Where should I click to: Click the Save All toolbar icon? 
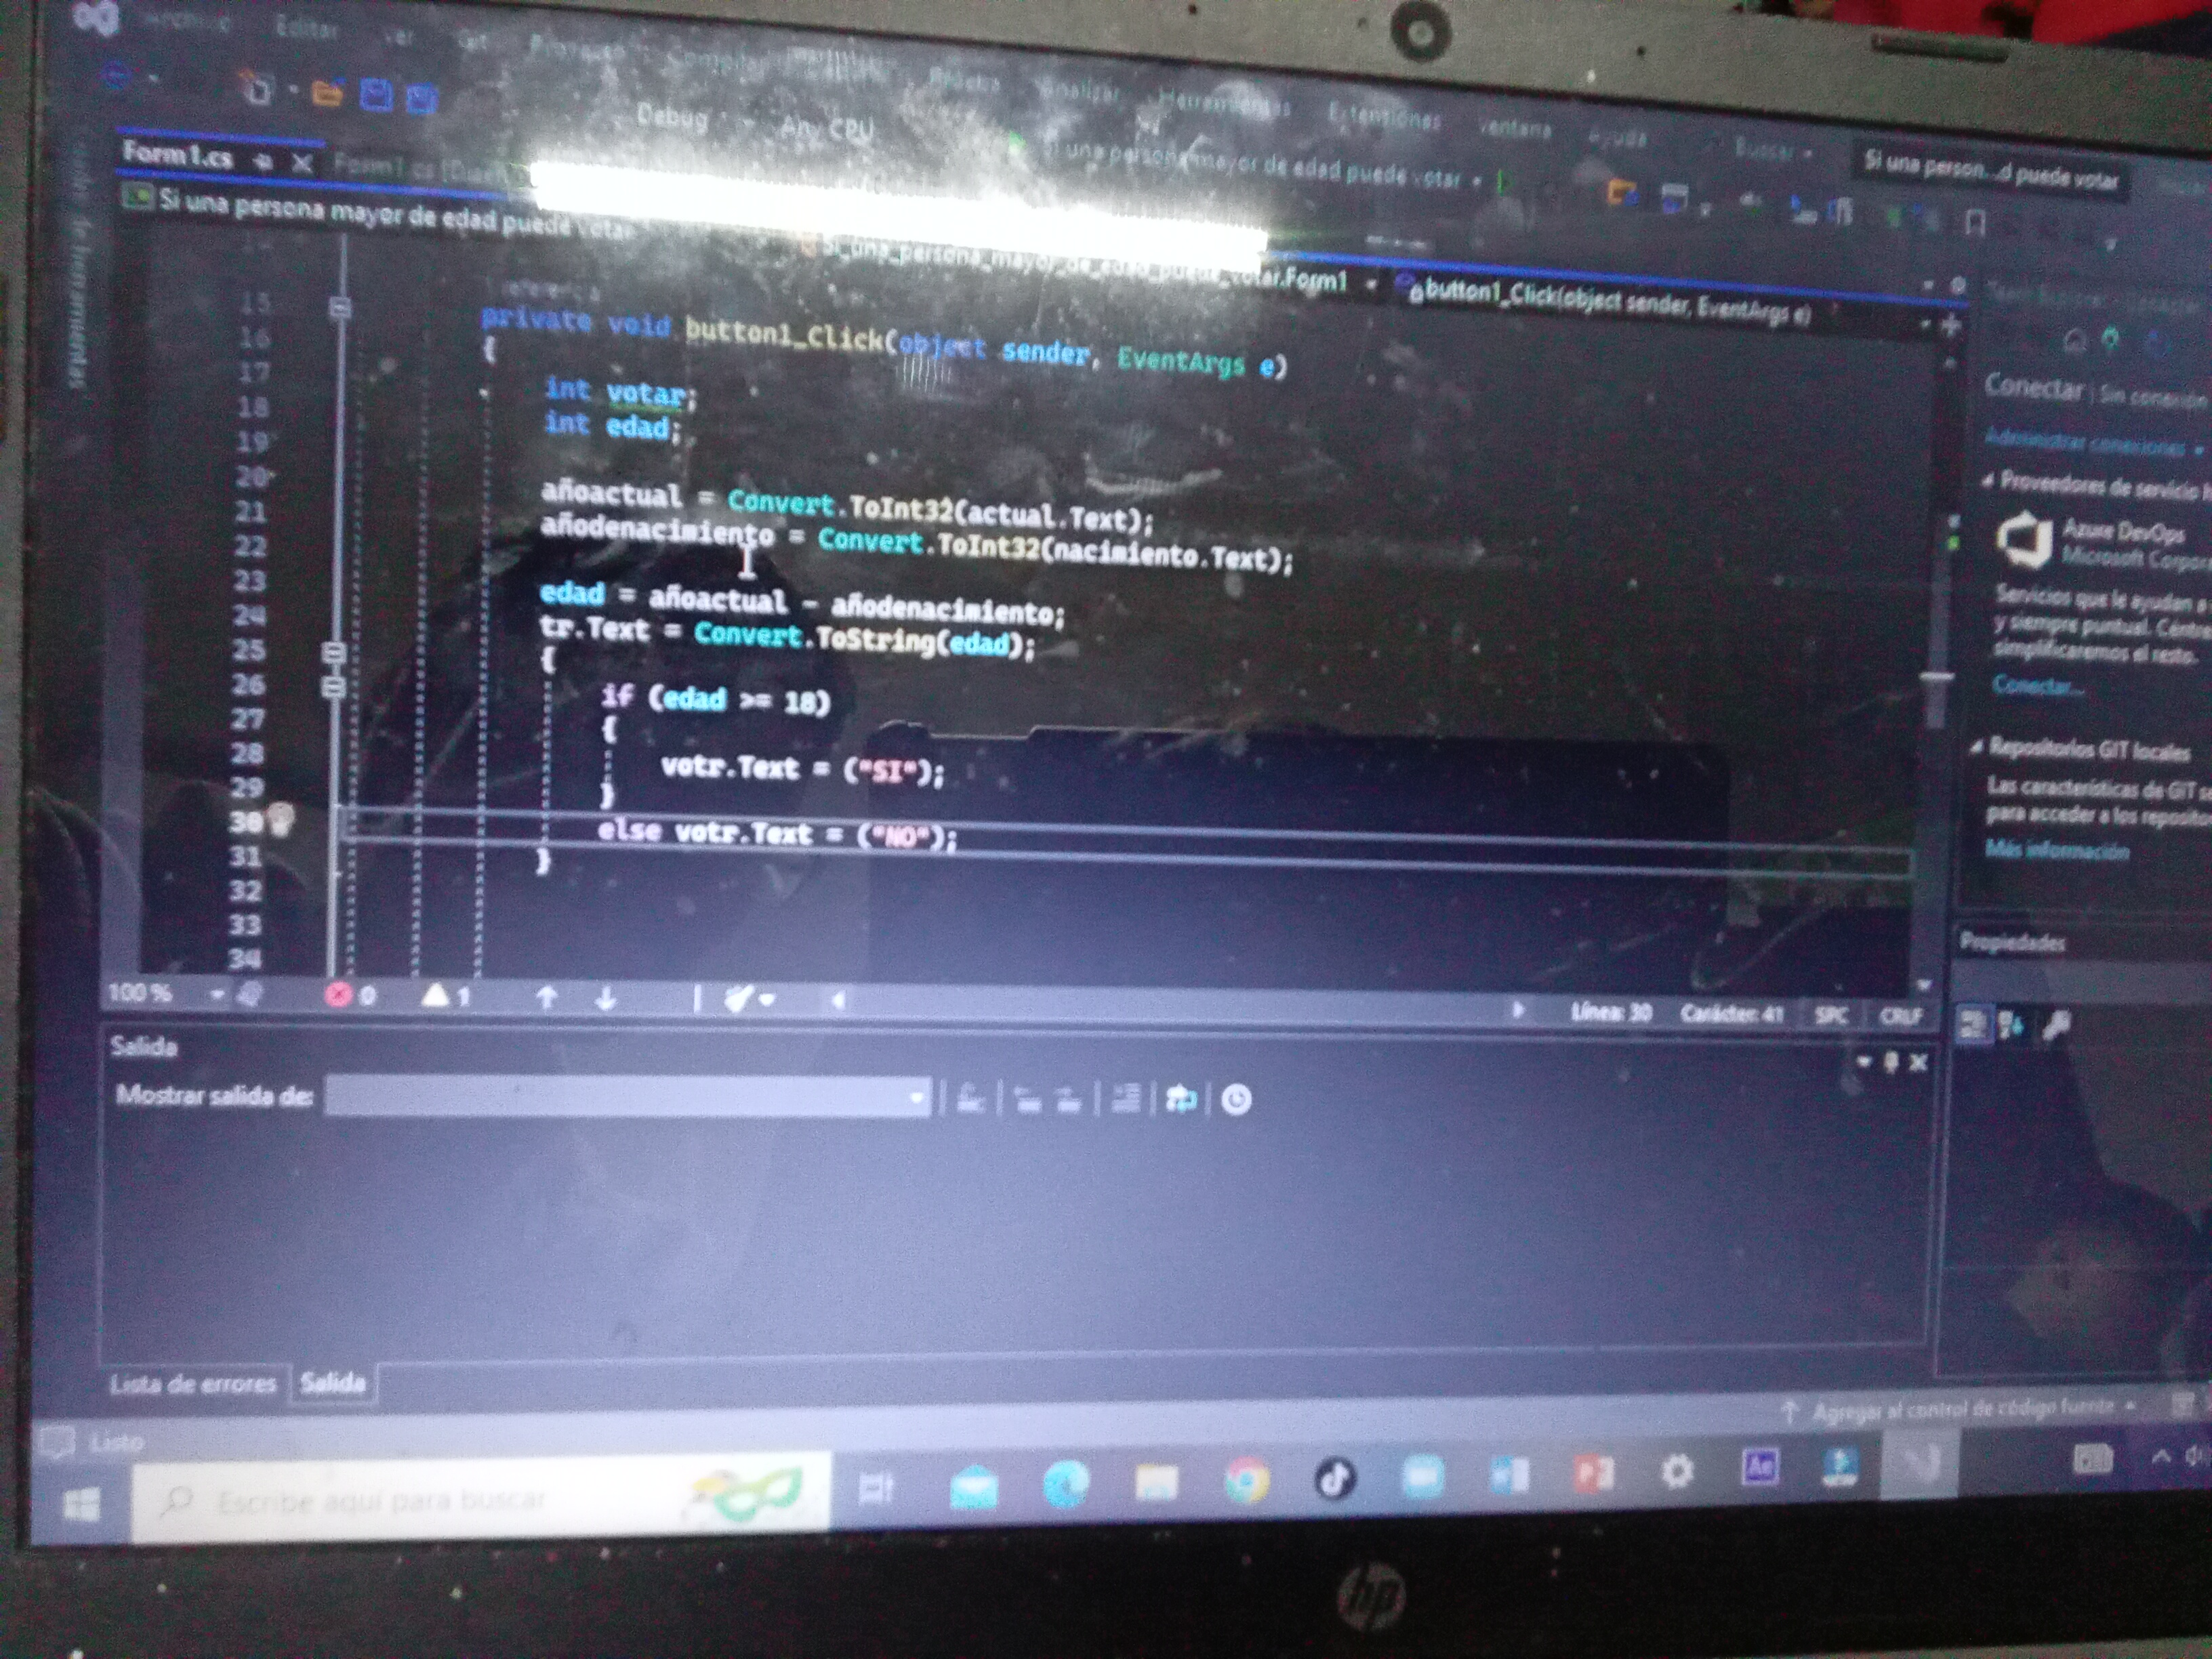coord(421,98)
